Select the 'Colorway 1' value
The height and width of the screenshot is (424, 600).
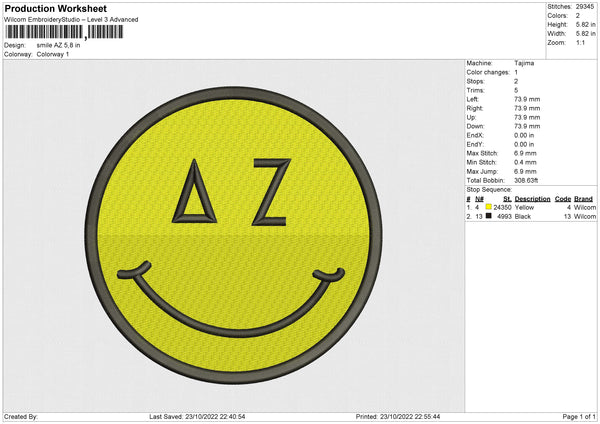tap(53, 54)
